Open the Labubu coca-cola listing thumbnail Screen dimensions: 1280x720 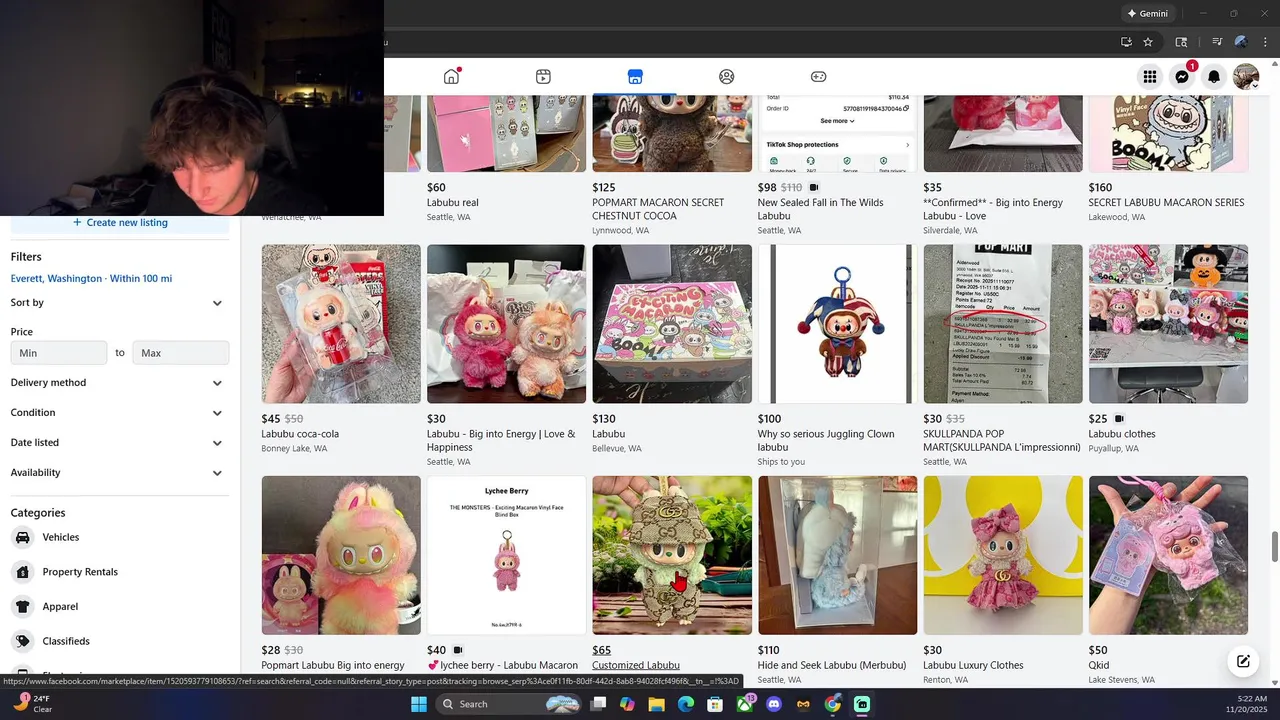[x=341, y=324]
